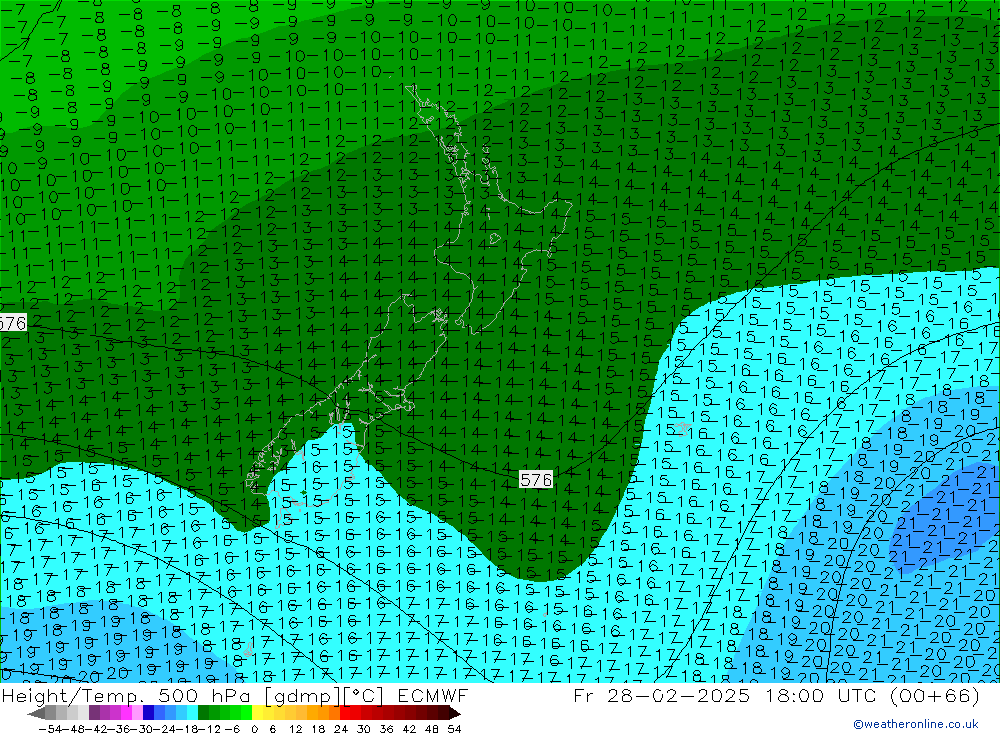1000x733 pixels.
Task: Click the dark right arrow of the color legend
Action: [x=455, y=714]
